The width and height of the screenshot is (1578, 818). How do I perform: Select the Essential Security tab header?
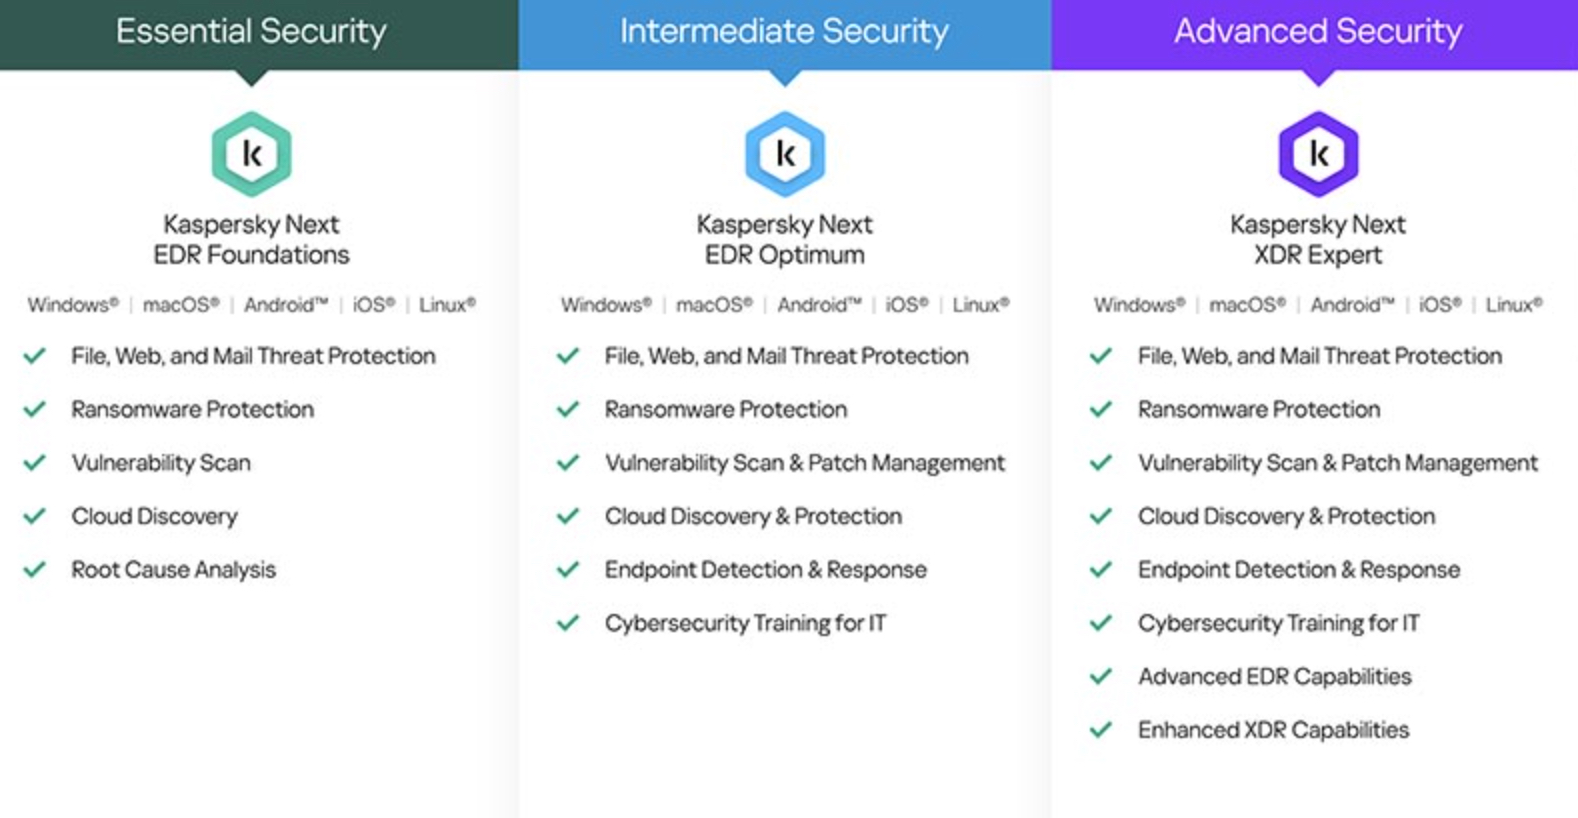[x=251, y=32]
